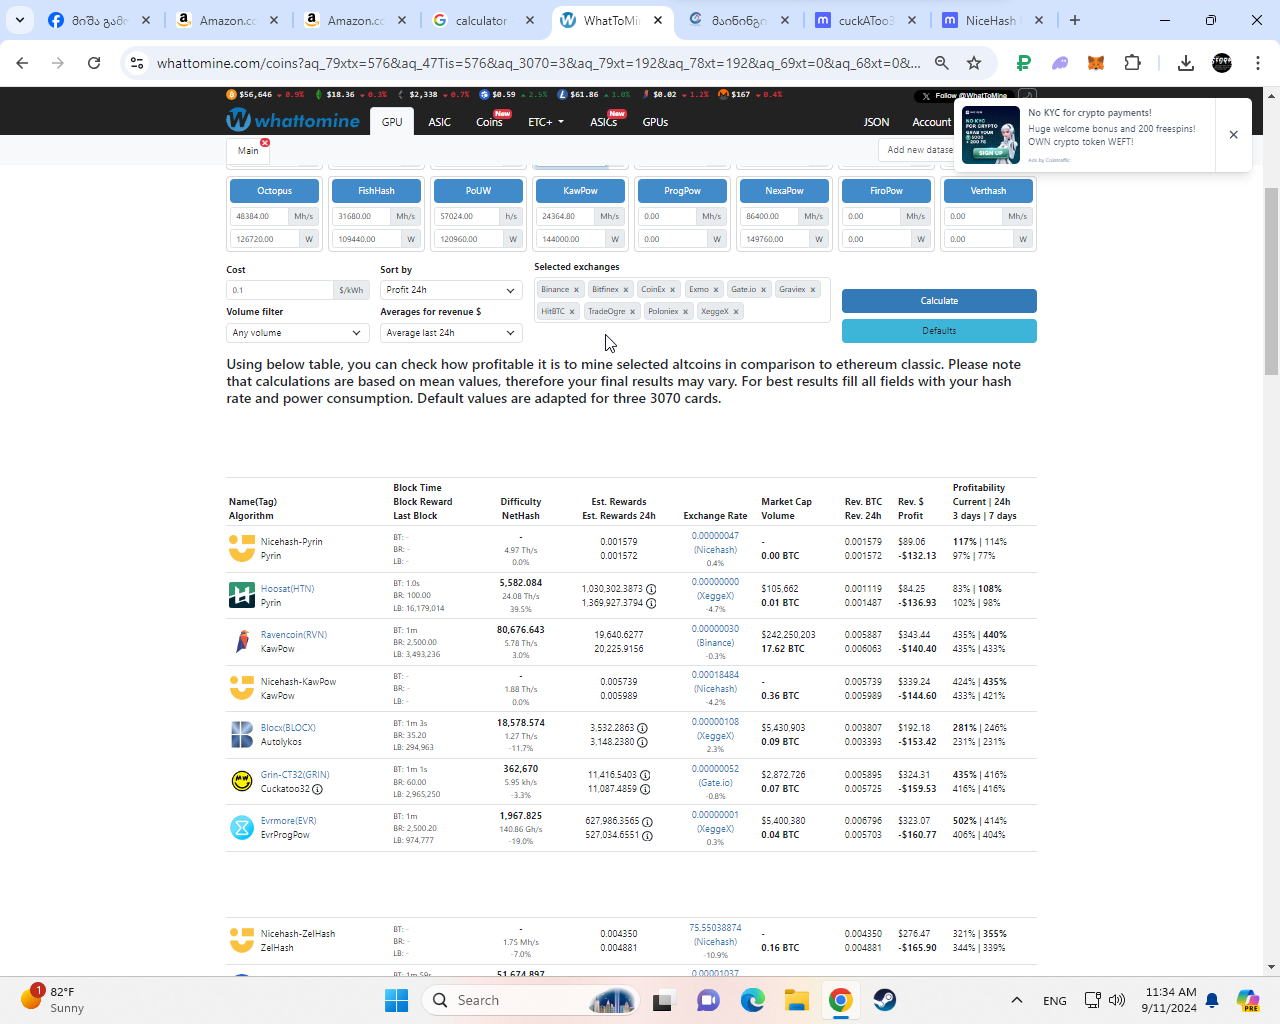
Task: Bookmark this page with the star icon
Action: pyautogui.click(x=974, y=63)
